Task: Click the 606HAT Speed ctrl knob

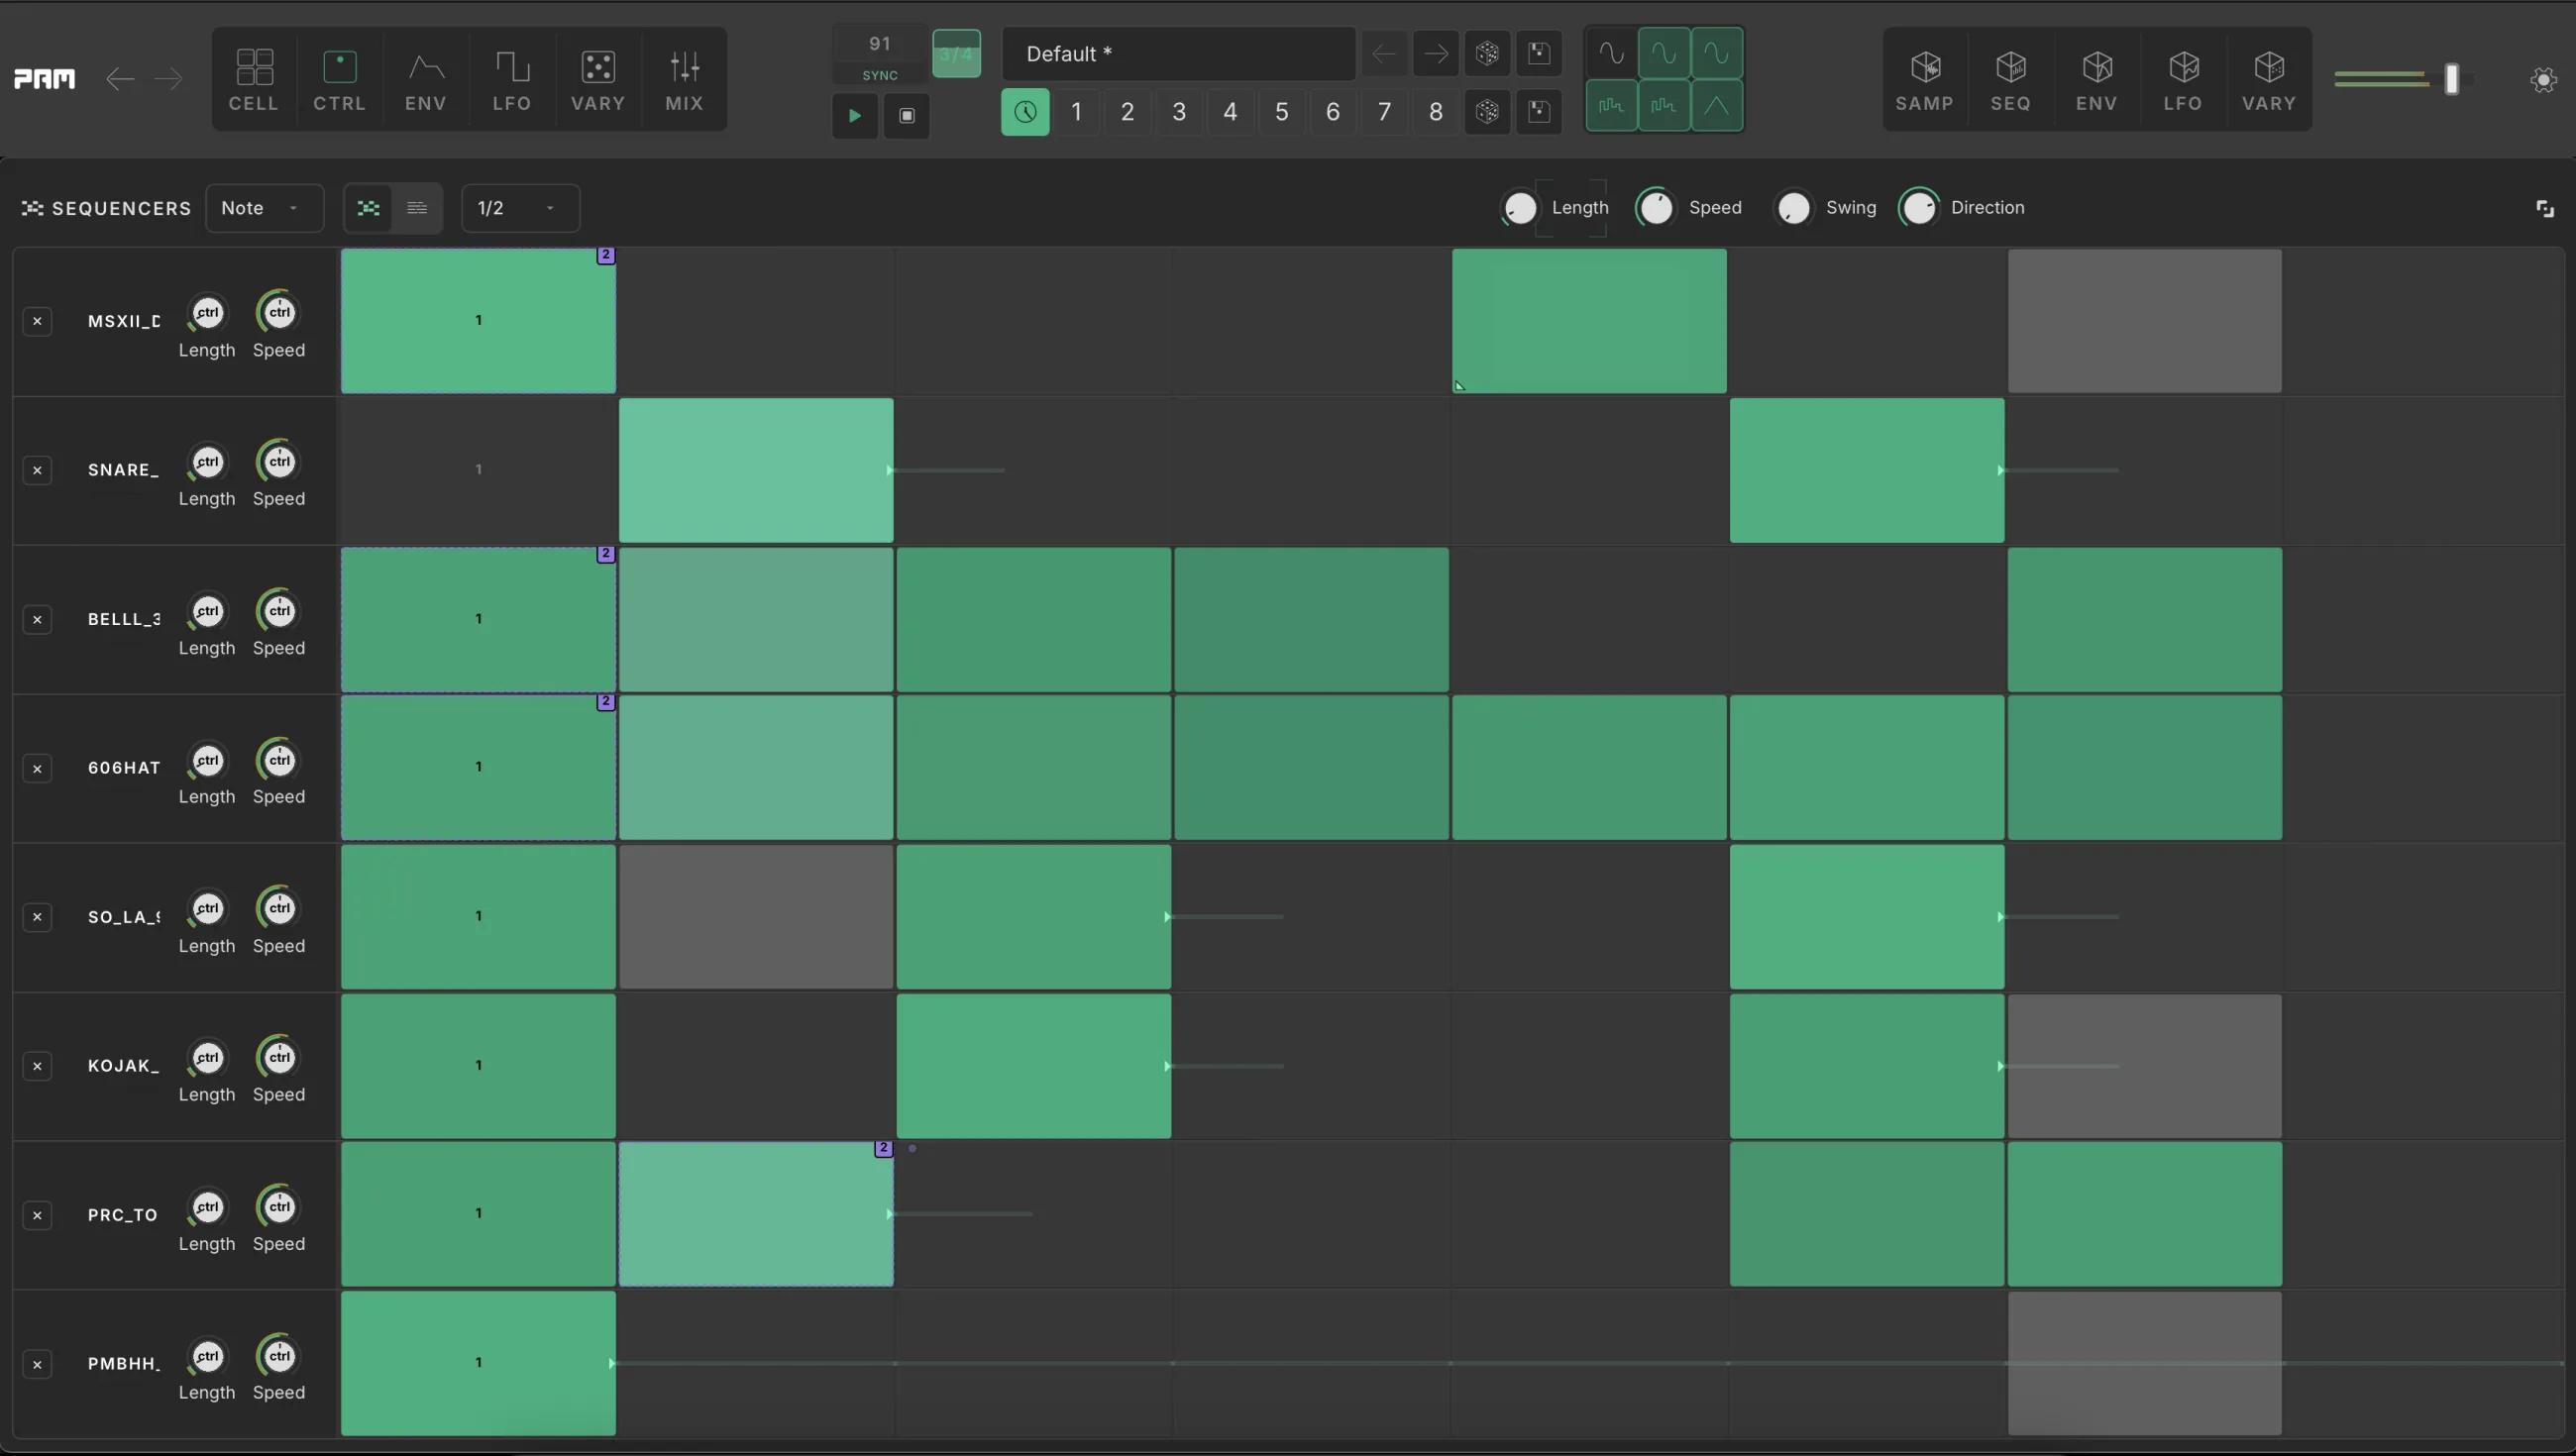Action: coord(279,760)
